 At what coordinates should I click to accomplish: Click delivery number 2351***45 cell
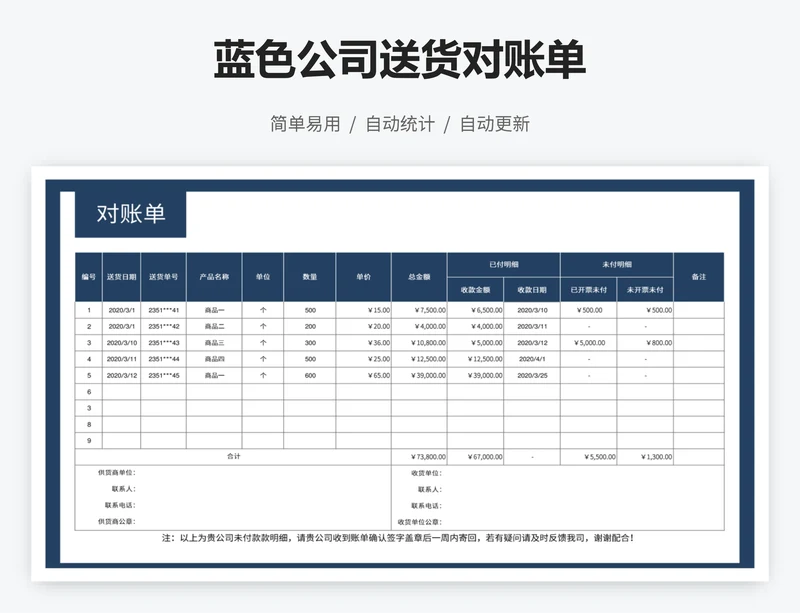point(164,376)
